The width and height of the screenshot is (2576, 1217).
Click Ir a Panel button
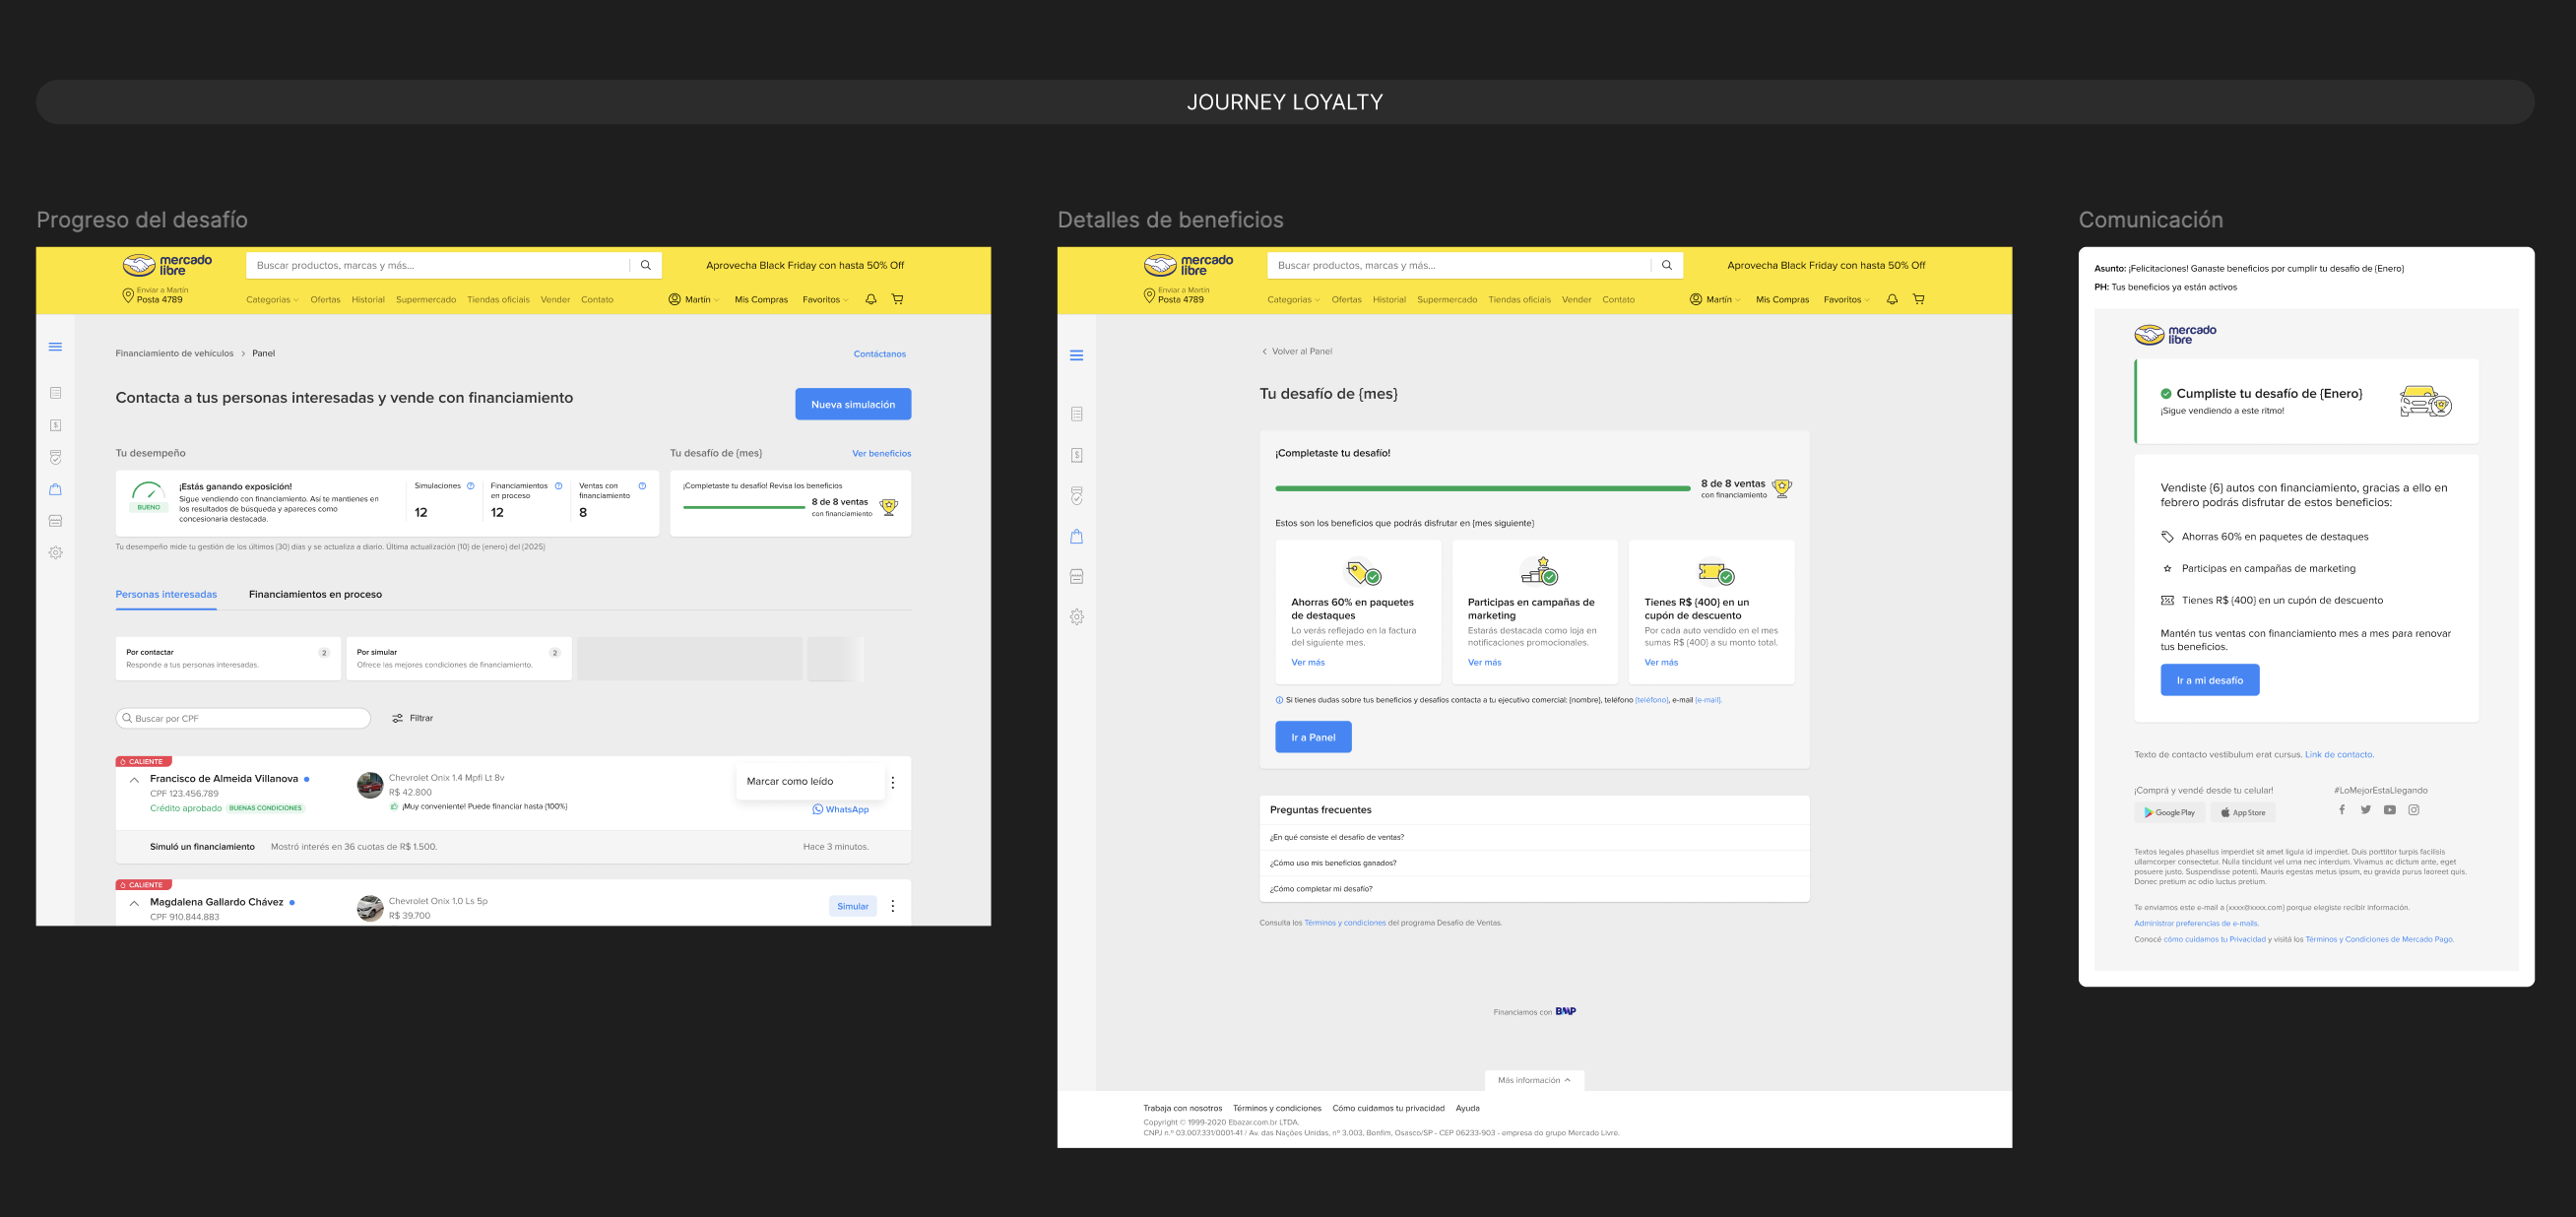1313,737
